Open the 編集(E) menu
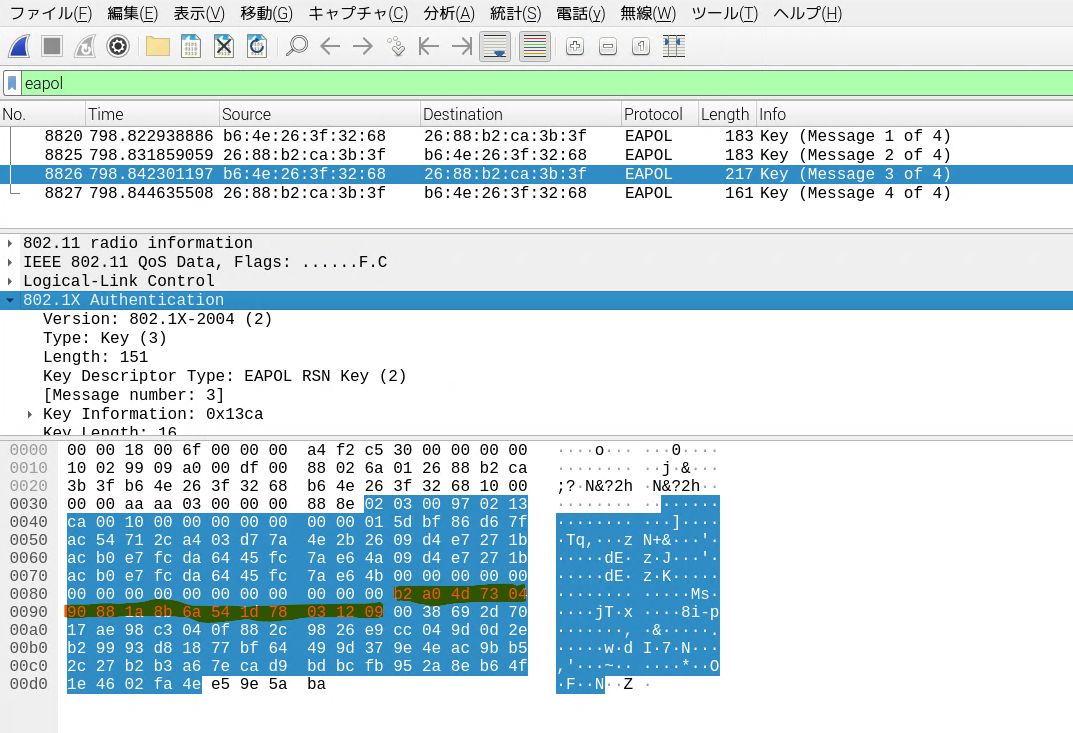This screenshot has width=1073, height=733. (x=133, y=14)
